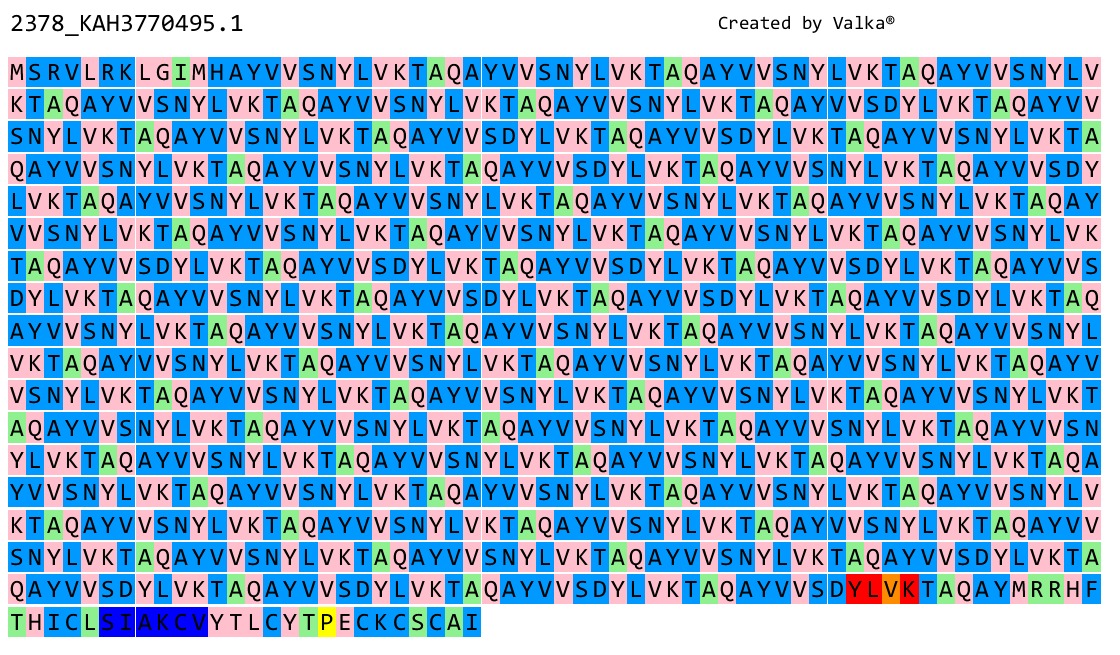Select the H residue in the last row
1120x655 pixels.
click(x=36, y=622)
